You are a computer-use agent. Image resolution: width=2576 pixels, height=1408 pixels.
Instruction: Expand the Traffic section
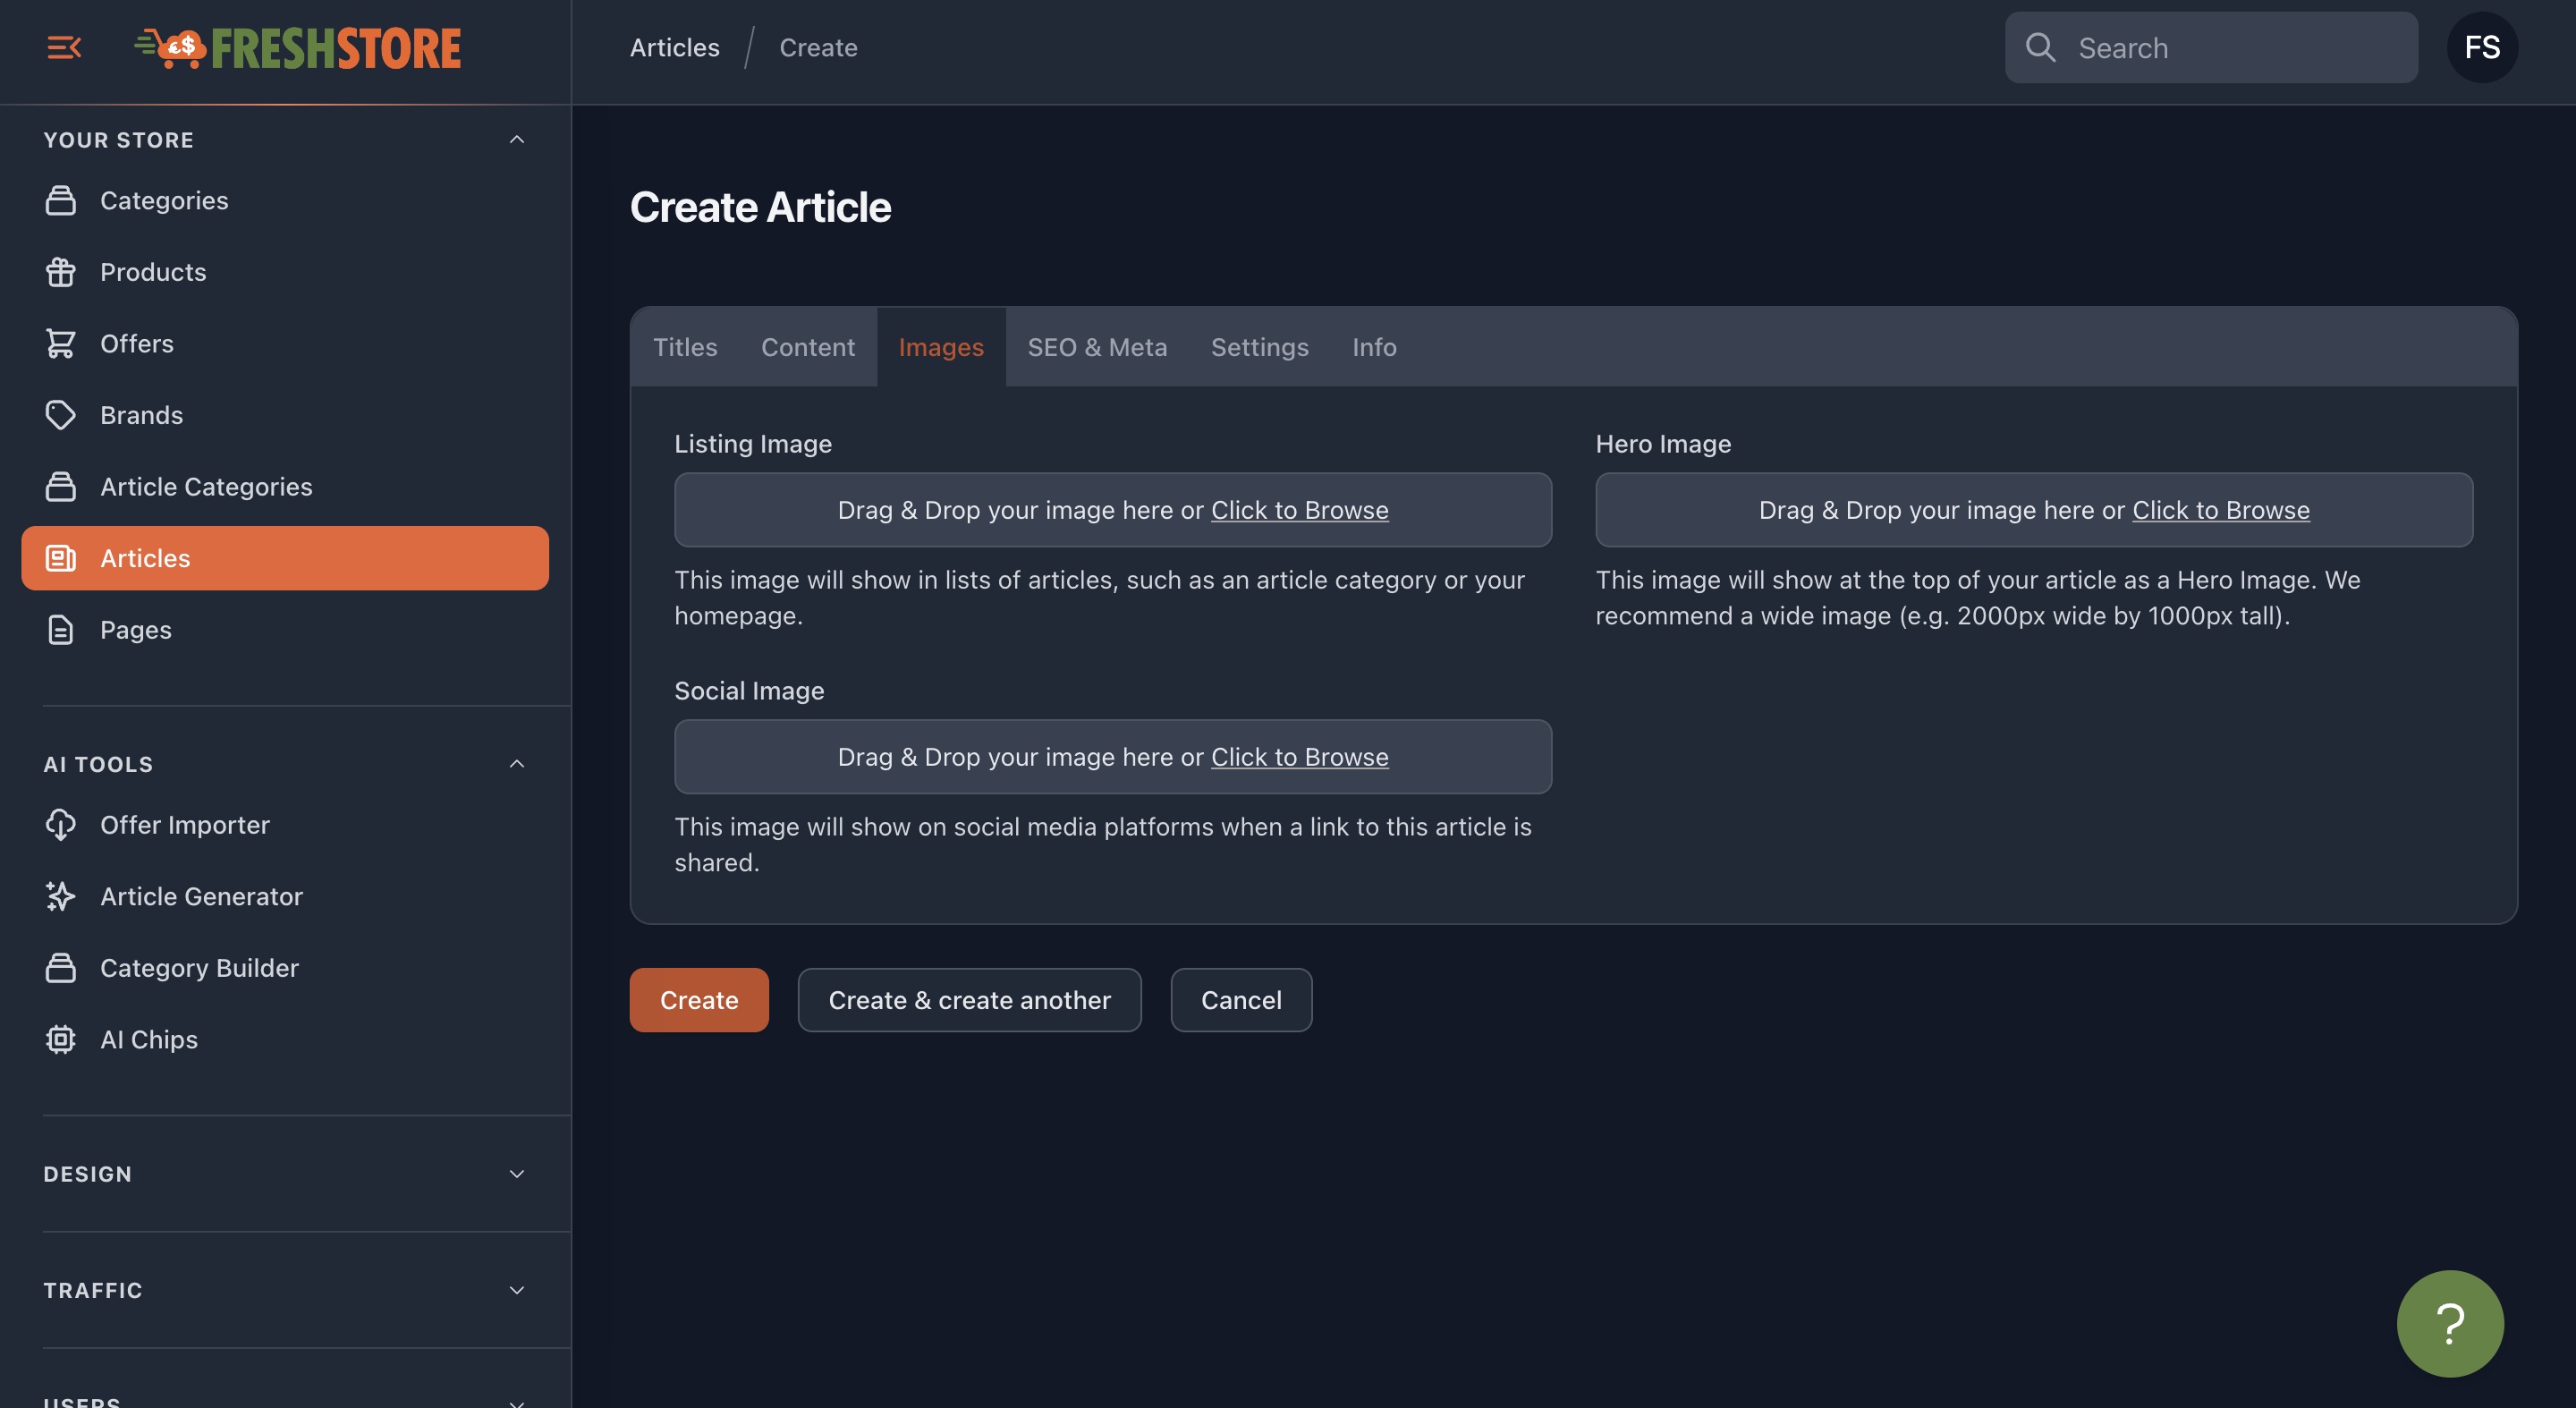(516, 1290)
